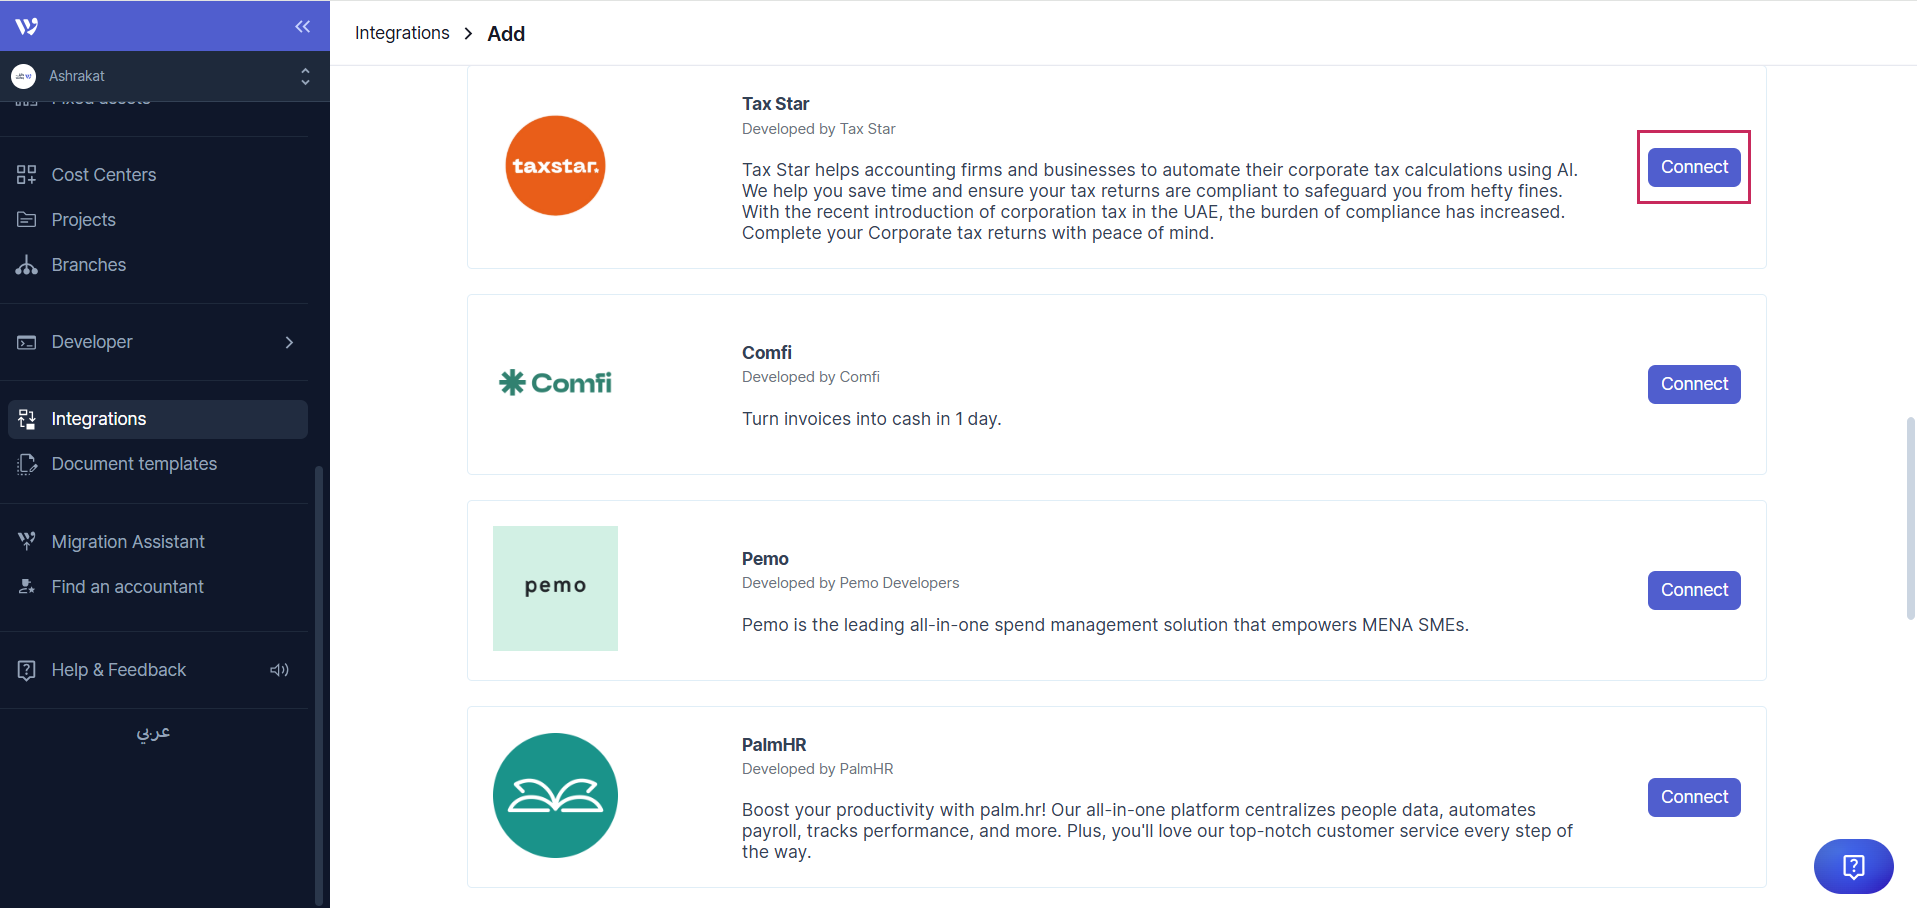Open the Cost Centers icon in sidebar

27,175
